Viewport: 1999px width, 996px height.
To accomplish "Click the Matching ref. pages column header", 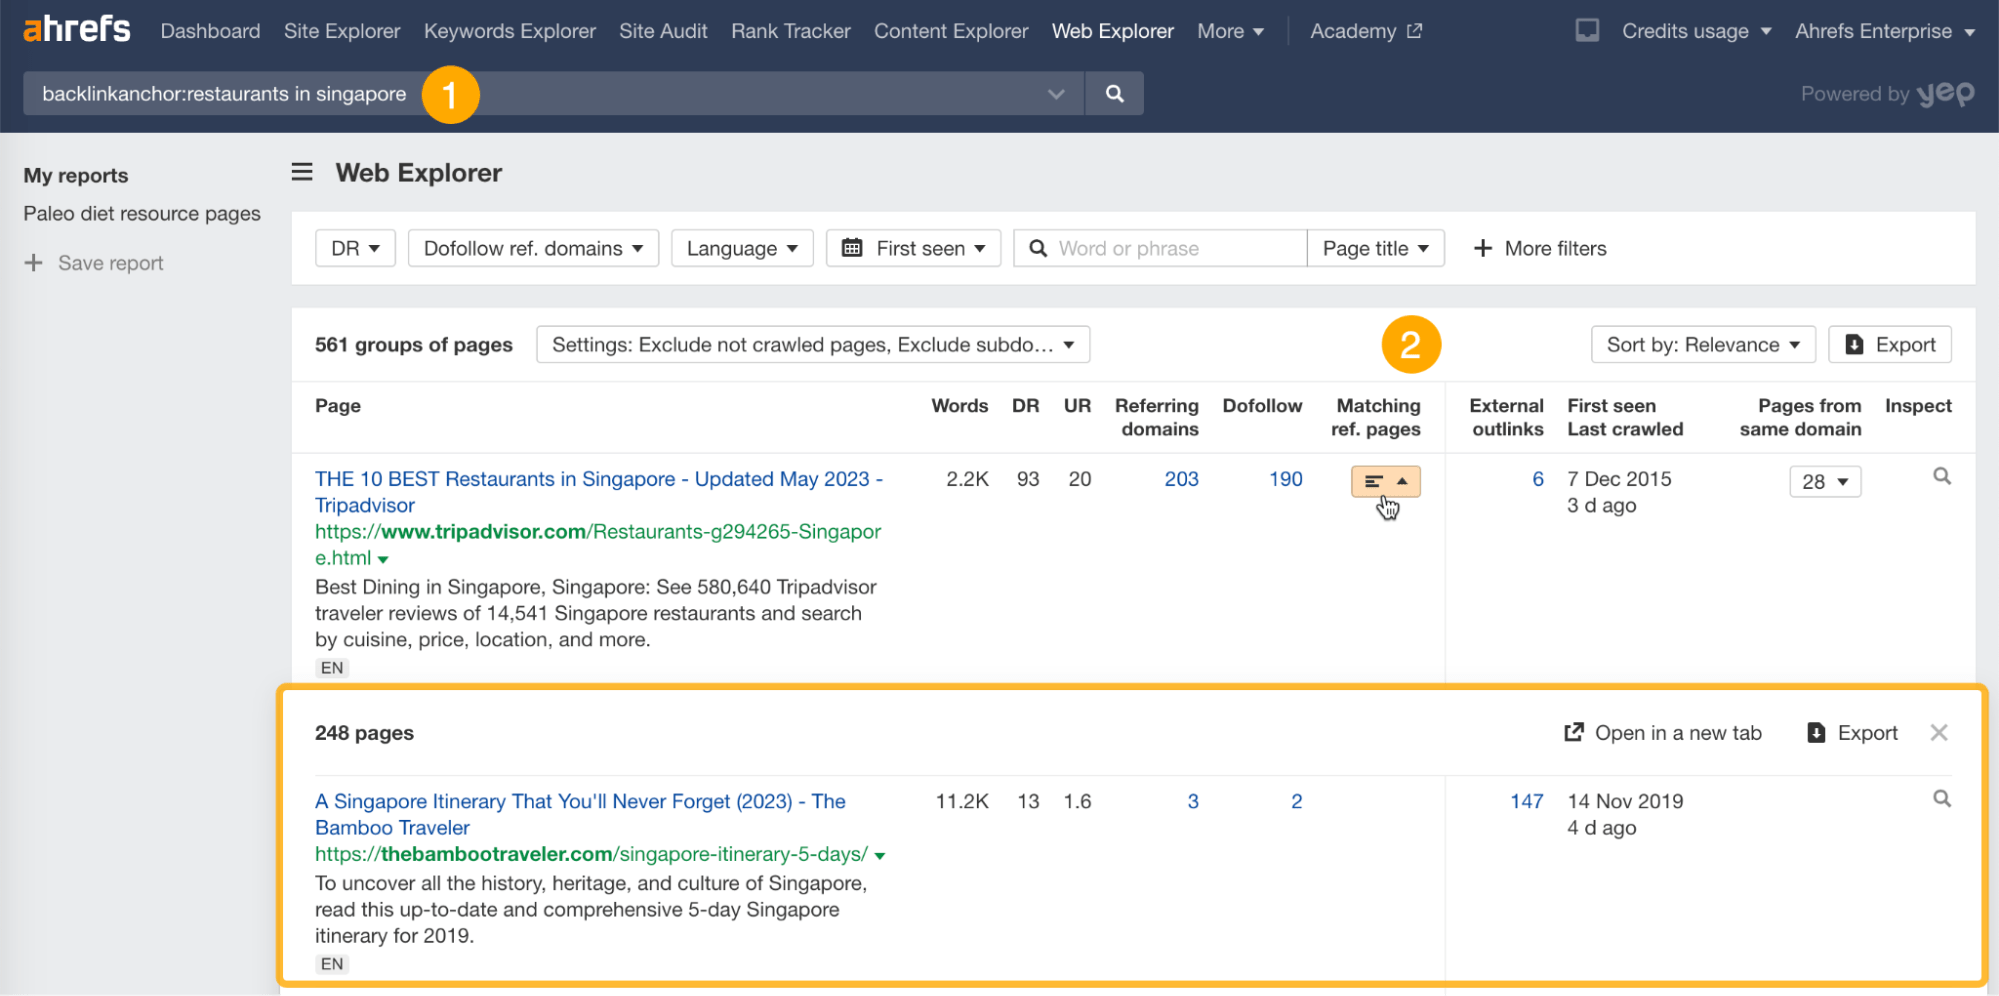I will (1376, 417).
